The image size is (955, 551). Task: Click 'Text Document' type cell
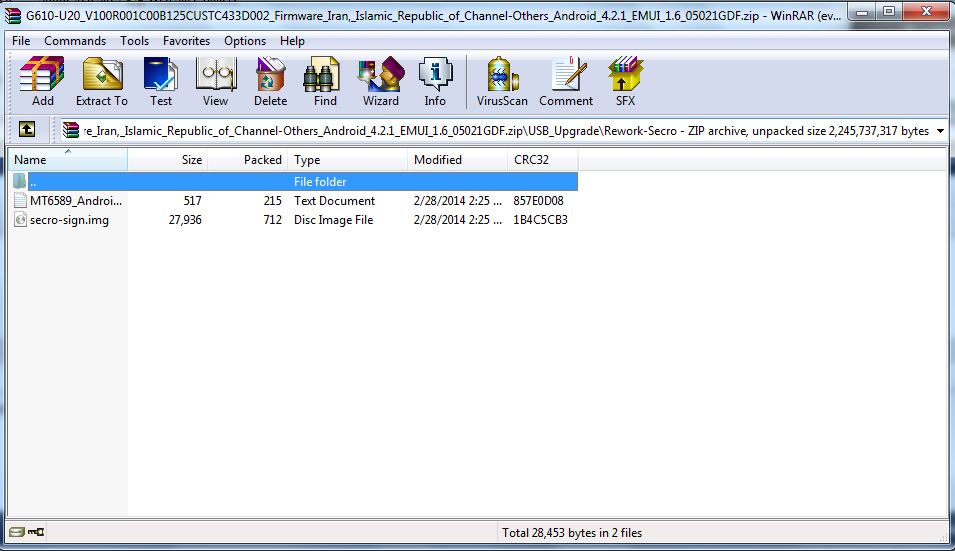[x=334, y=200]
